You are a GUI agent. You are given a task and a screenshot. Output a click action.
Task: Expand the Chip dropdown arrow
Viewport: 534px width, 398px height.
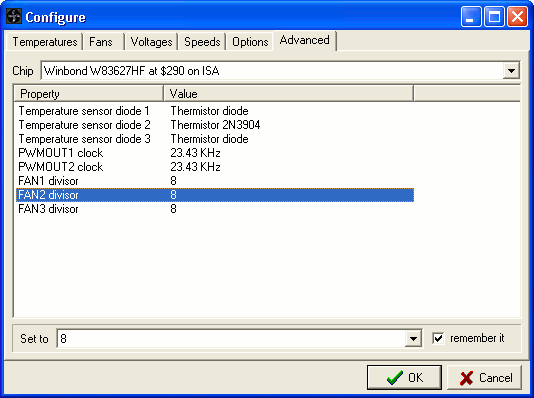coord(511,71)
